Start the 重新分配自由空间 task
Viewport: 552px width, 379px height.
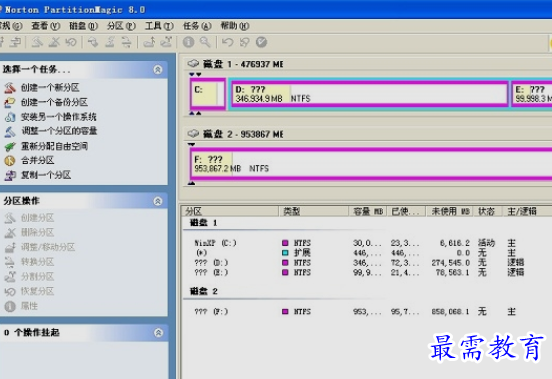point(54,146)
